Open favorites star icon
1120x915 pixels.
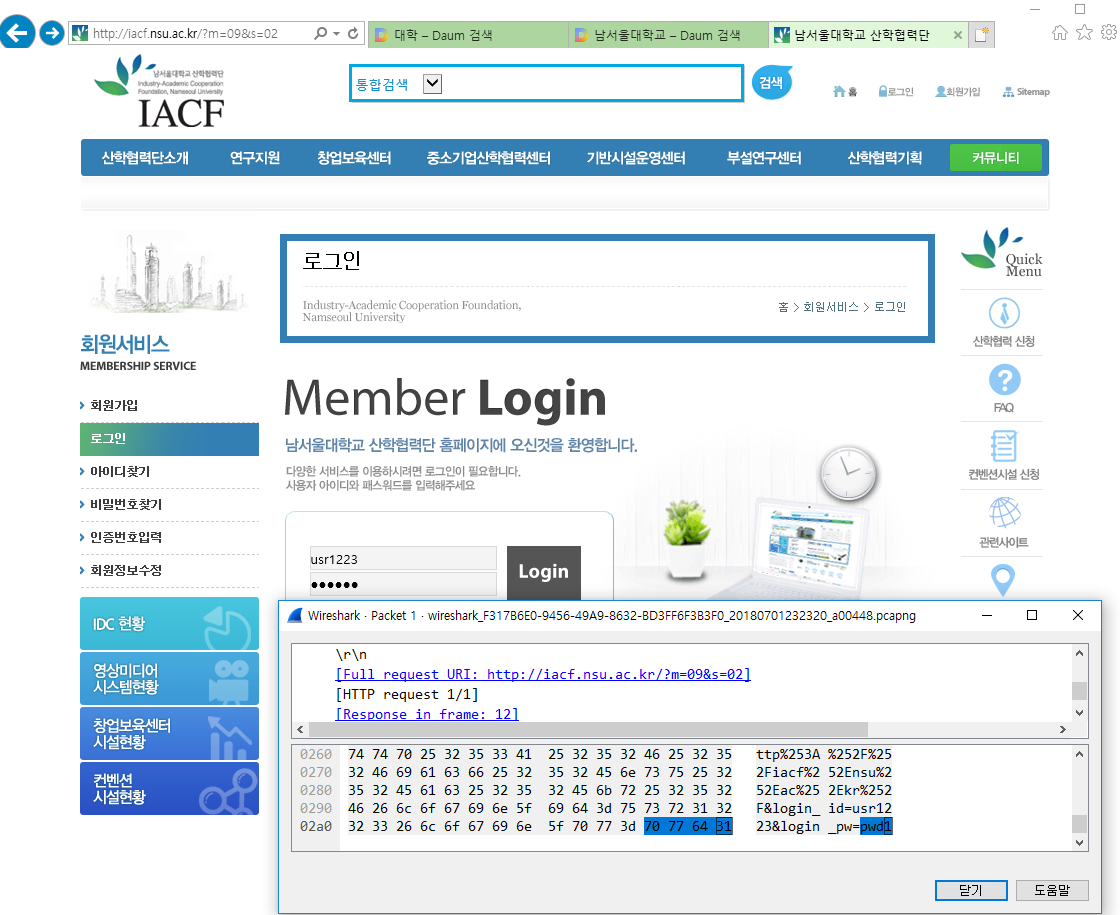coord(1084,32)
